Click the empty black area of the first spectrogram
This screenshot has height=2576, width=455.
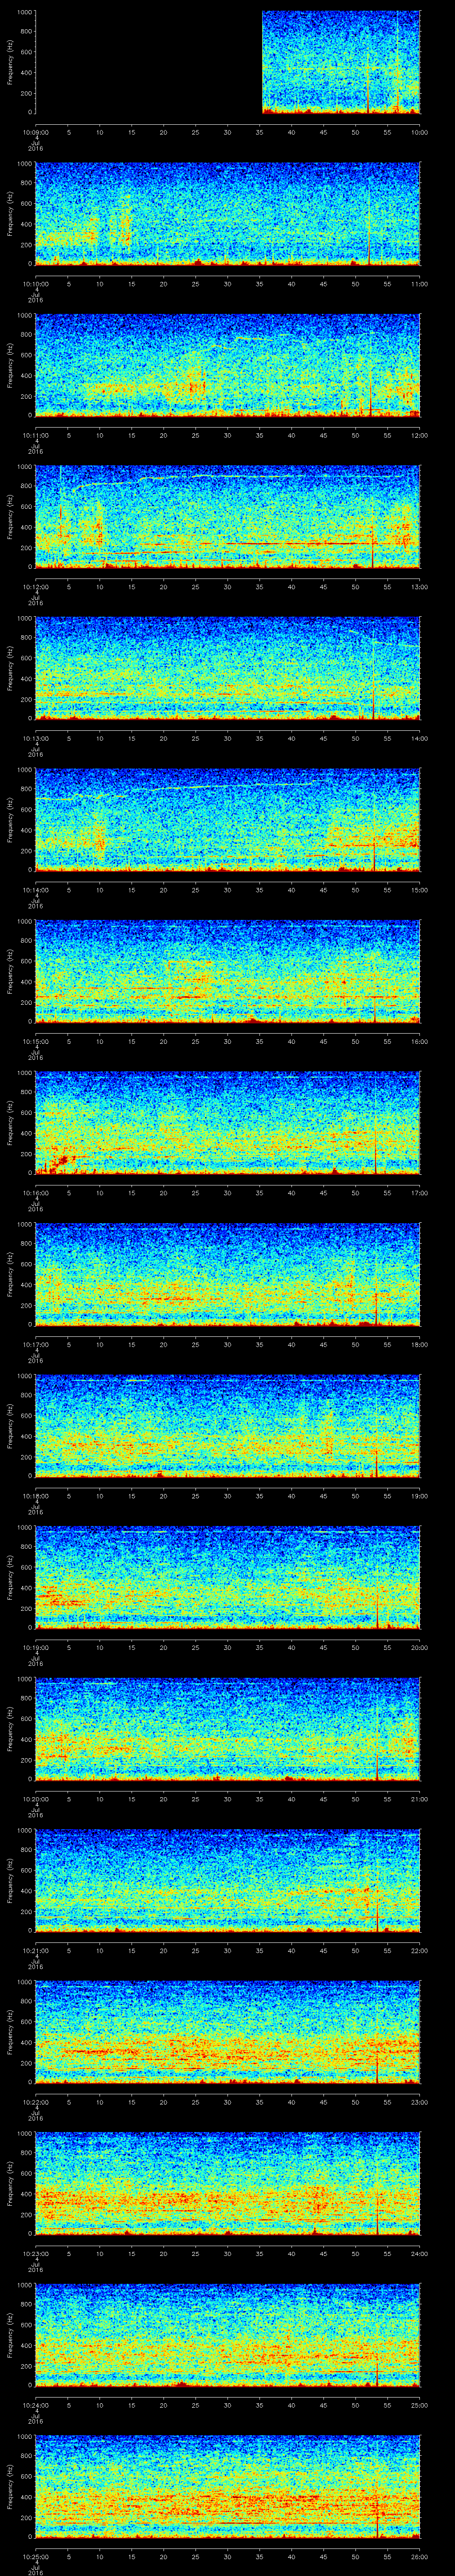(148, 62)
